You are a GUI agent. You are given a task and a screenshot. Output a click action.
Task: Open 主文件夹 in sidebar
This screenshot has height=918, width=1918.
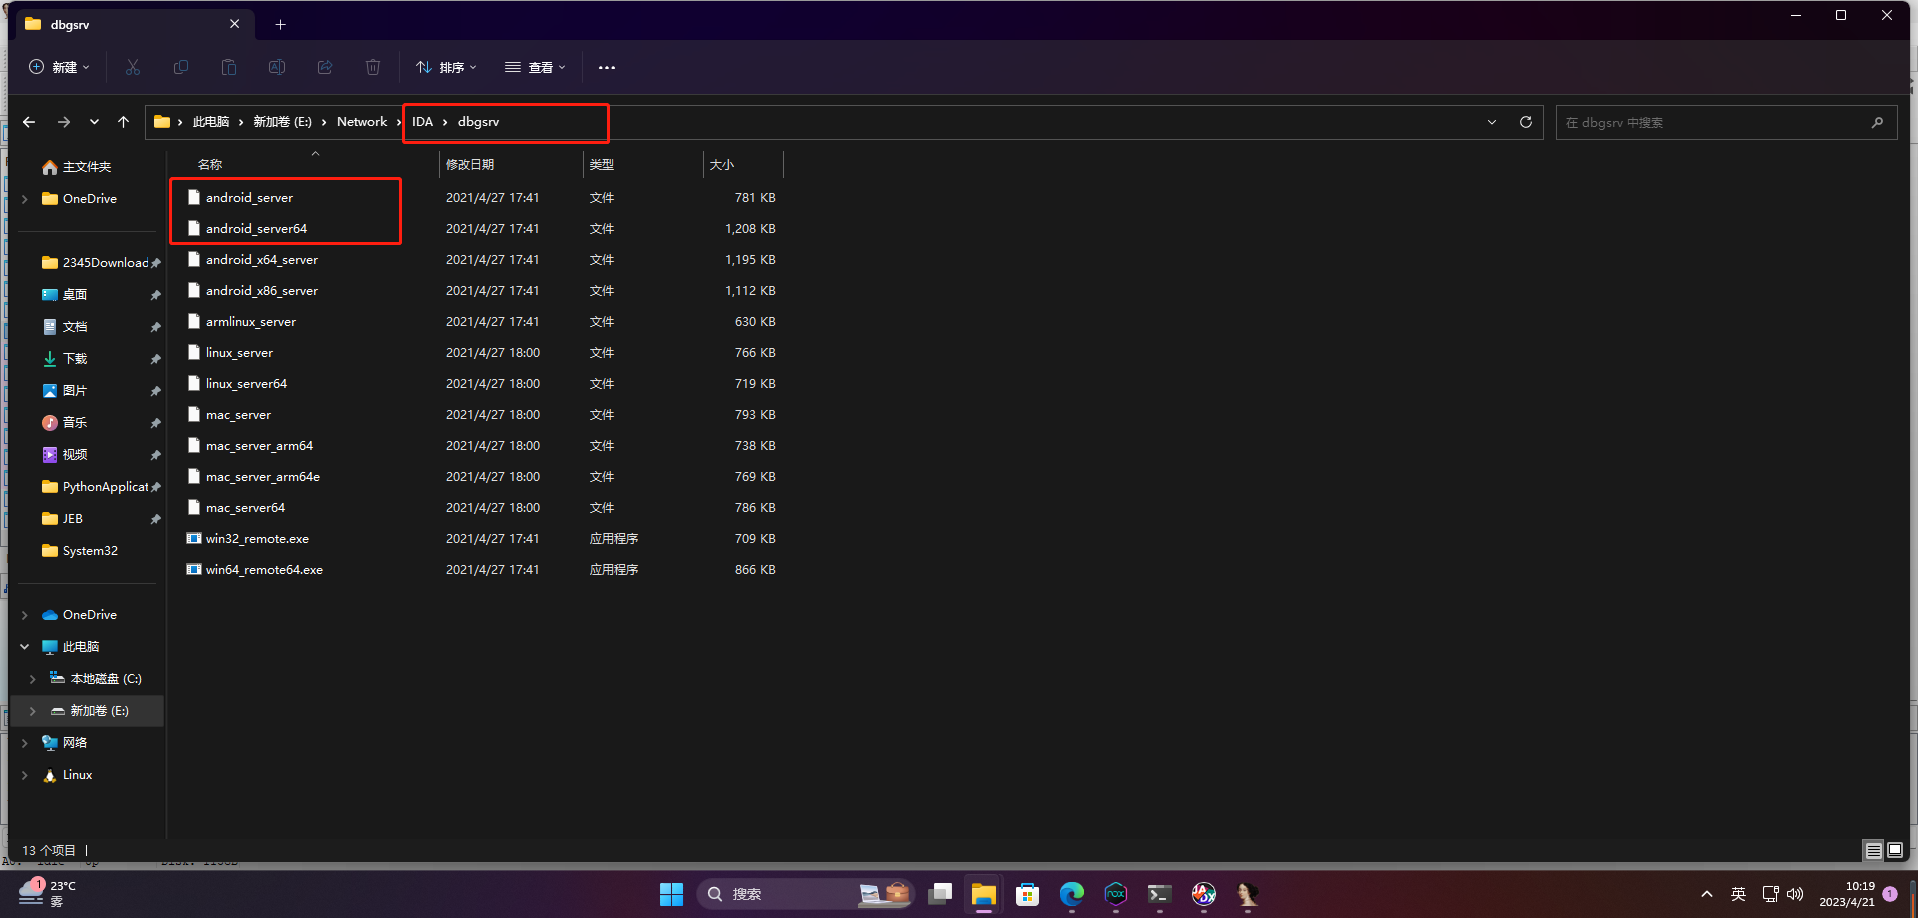click(x=77, y=167)
